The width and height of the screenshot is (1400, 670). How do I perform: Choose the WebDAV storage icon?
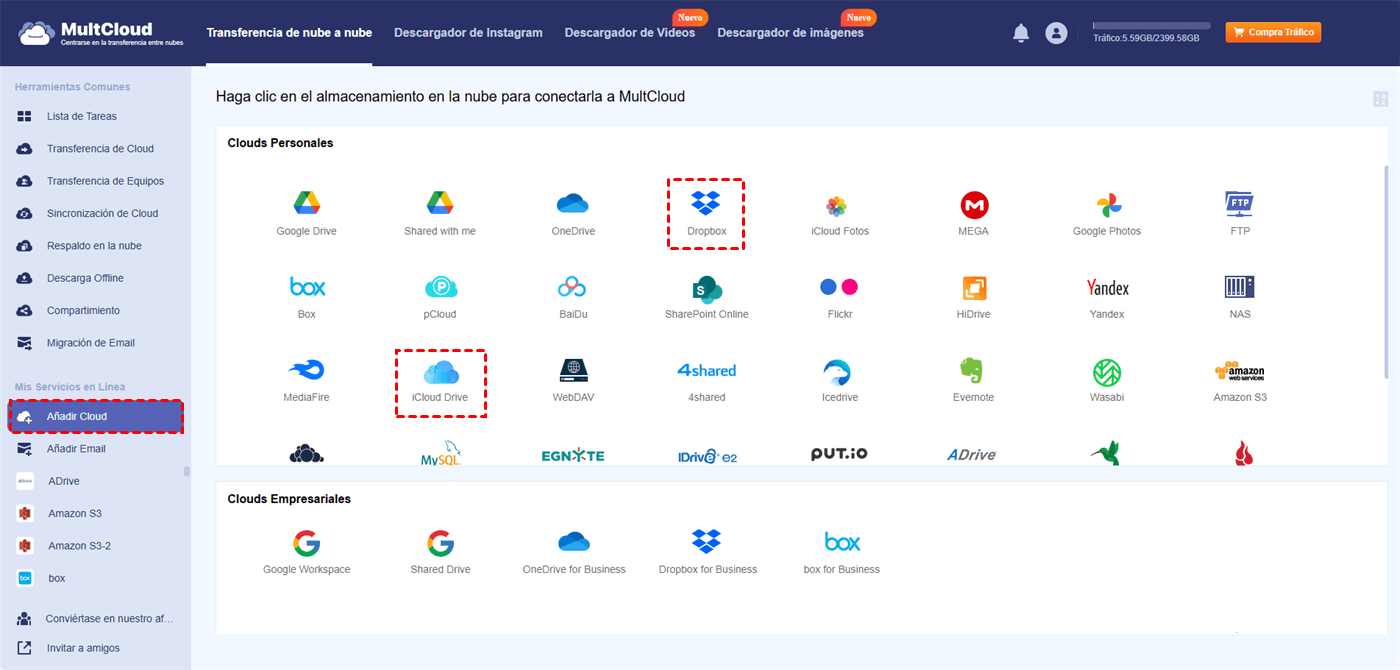(x=573, y=372)
